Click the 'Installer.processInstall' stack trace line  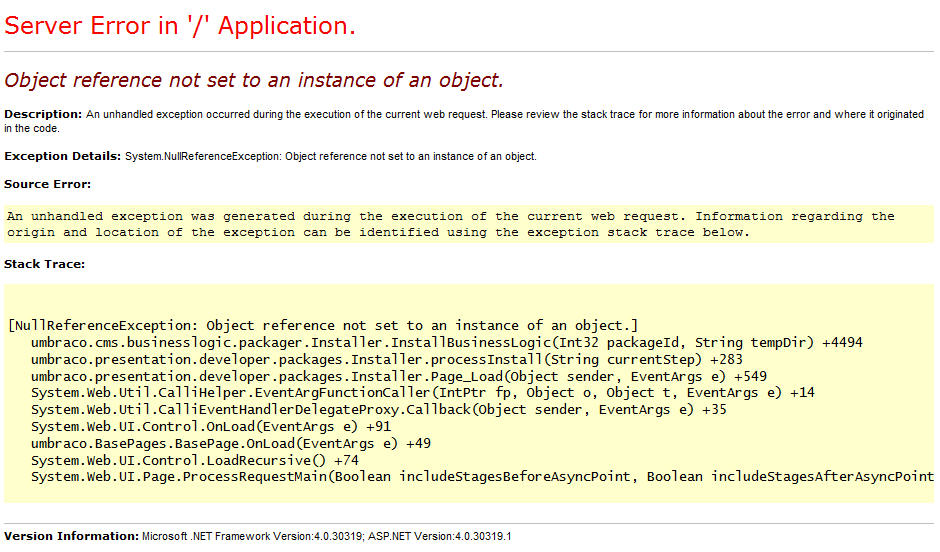click(380, 359)
